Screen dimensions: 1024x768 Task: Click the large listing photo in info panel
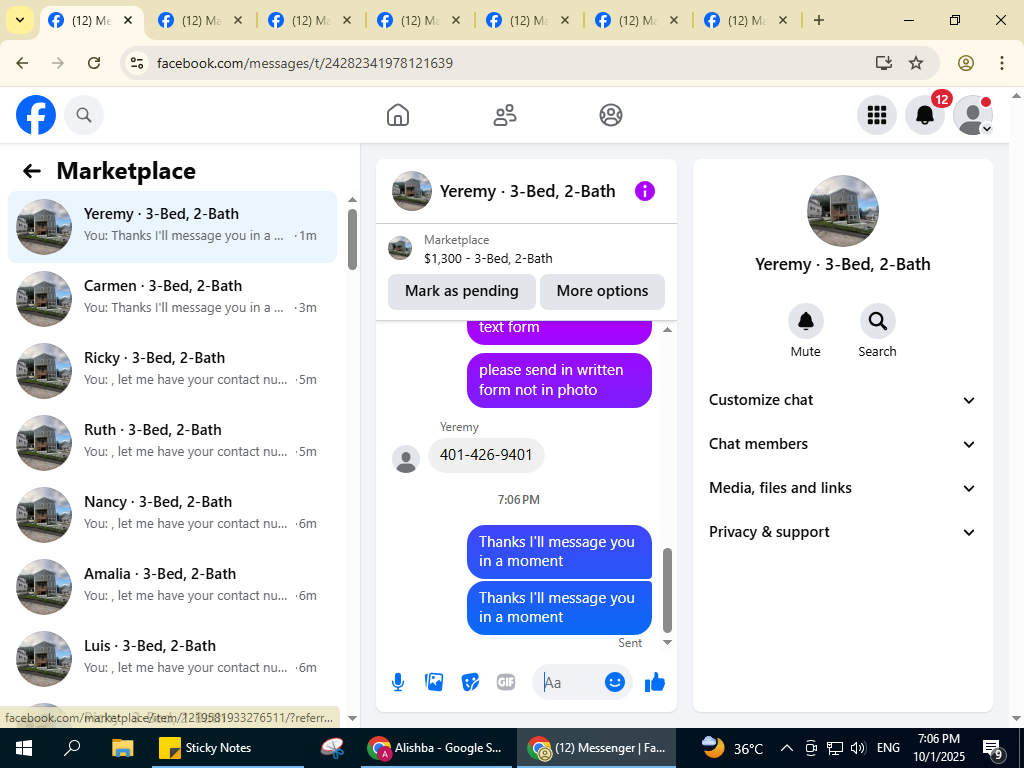pyautogui.click(x=842, y=210)
